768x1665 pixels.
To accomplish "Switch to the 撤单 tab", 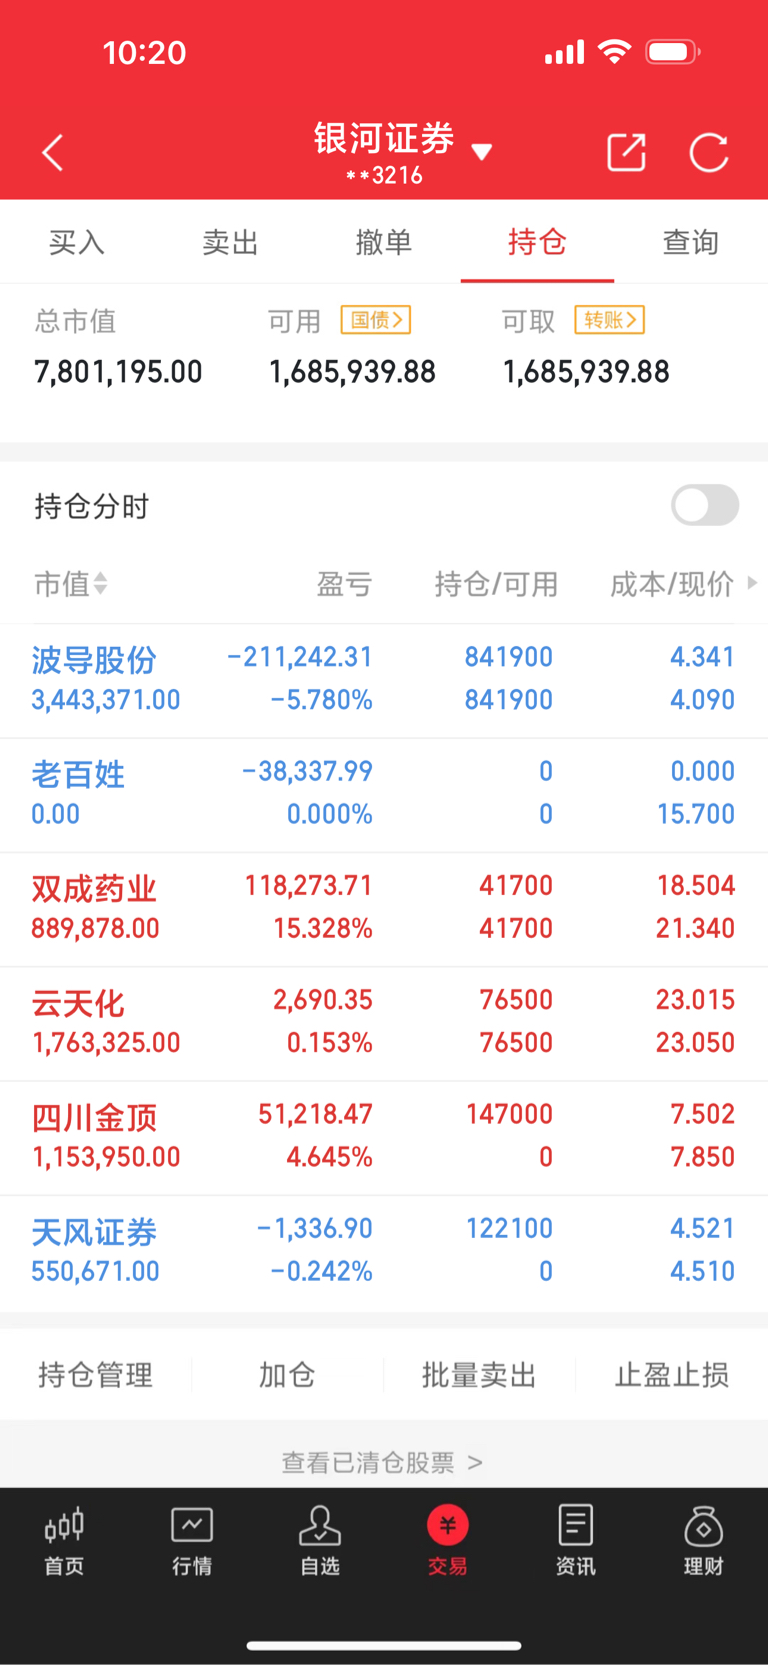I will (x=384, y=242).
